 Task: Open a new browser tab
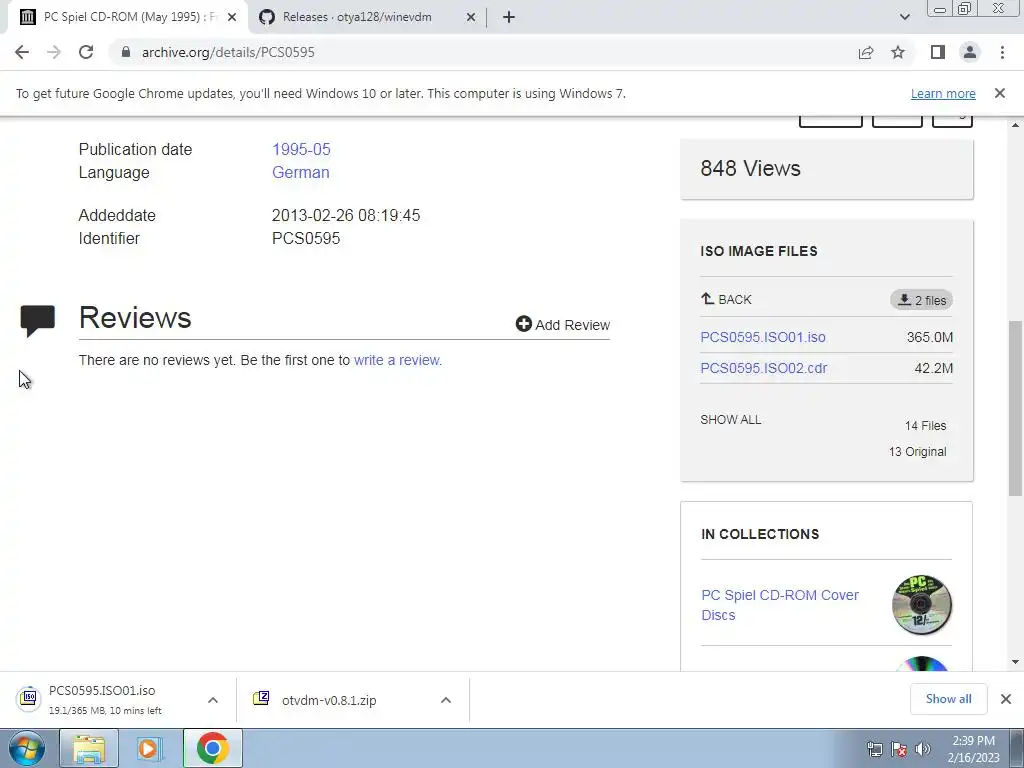click(509, 17)
